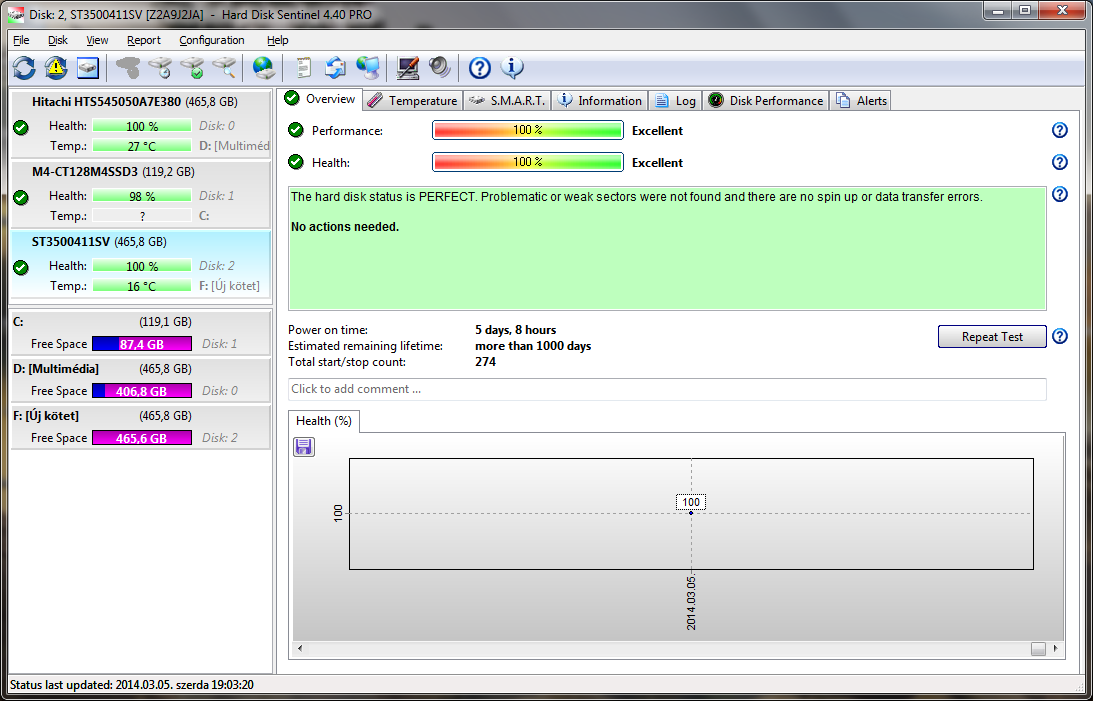Click the app icon in the title bar

click(x=15, y=14)
